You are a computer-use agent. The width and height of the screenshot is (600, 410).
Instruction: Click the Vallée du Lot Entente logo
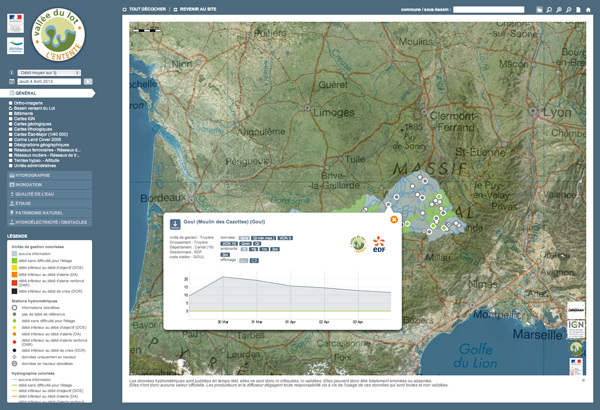coord(58,34)
